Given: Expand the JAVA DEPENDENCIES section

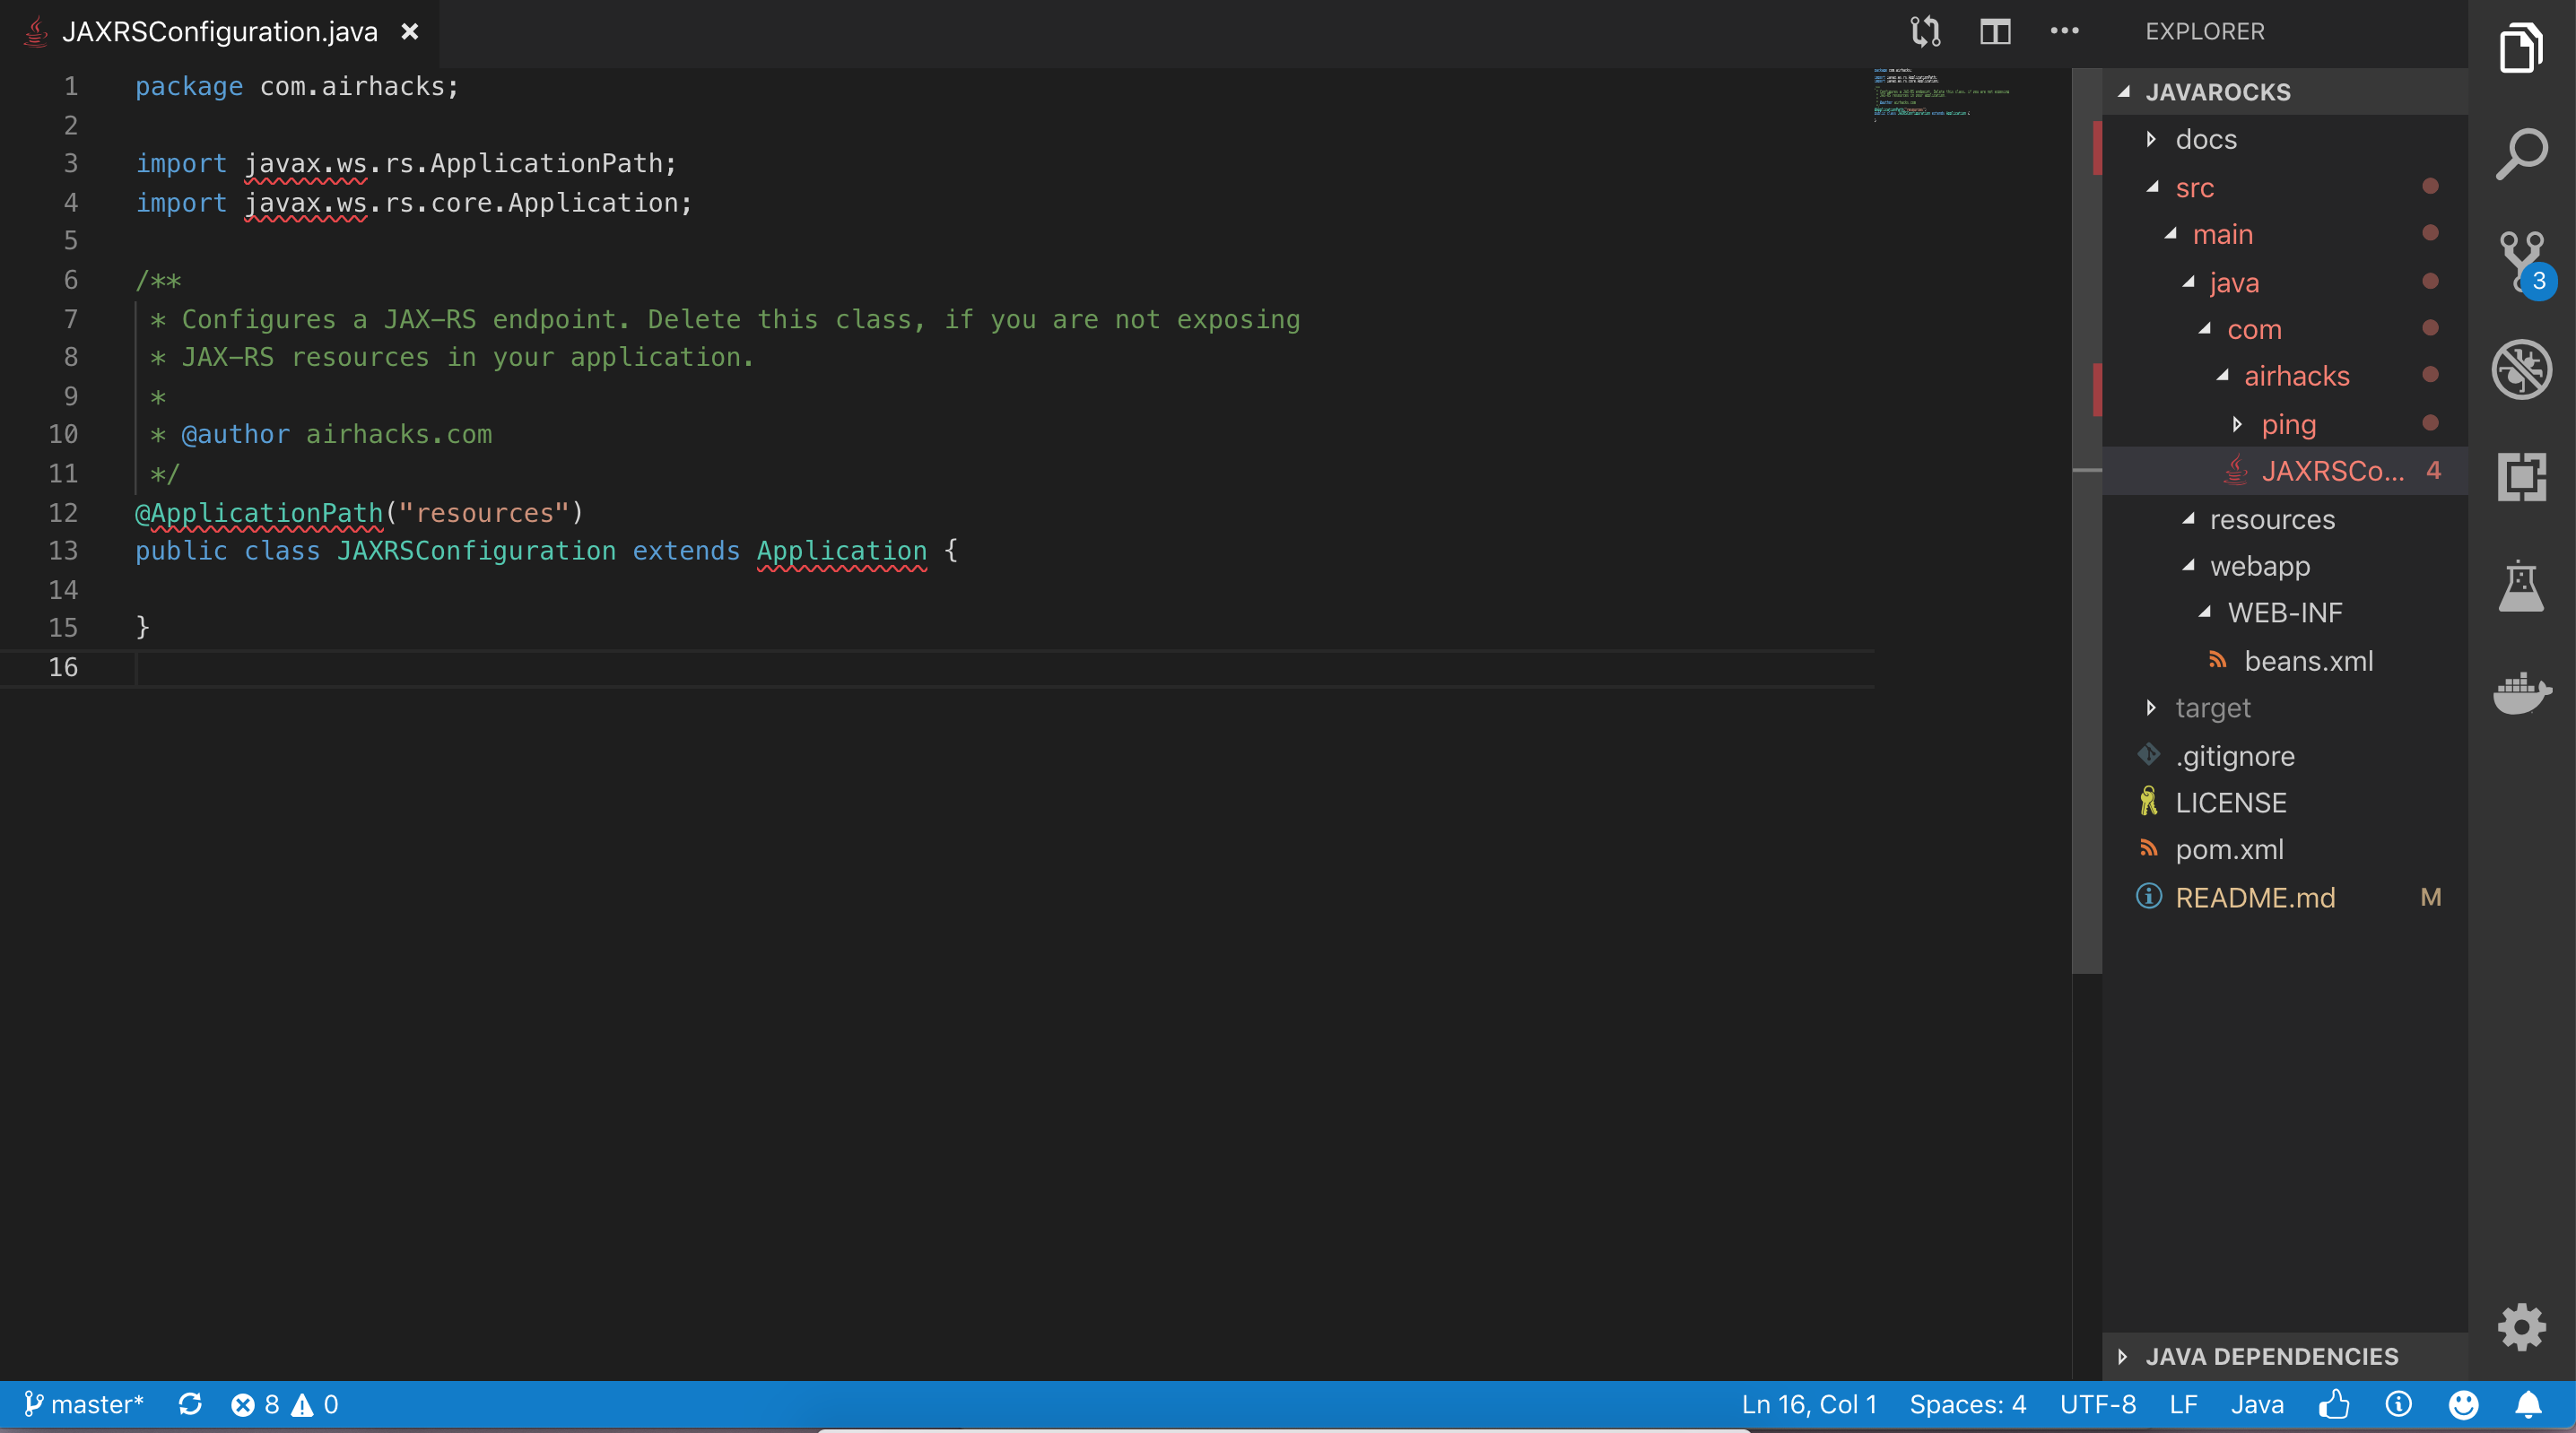Looking at the screenshot, I should click(x=2270, y=1356).
